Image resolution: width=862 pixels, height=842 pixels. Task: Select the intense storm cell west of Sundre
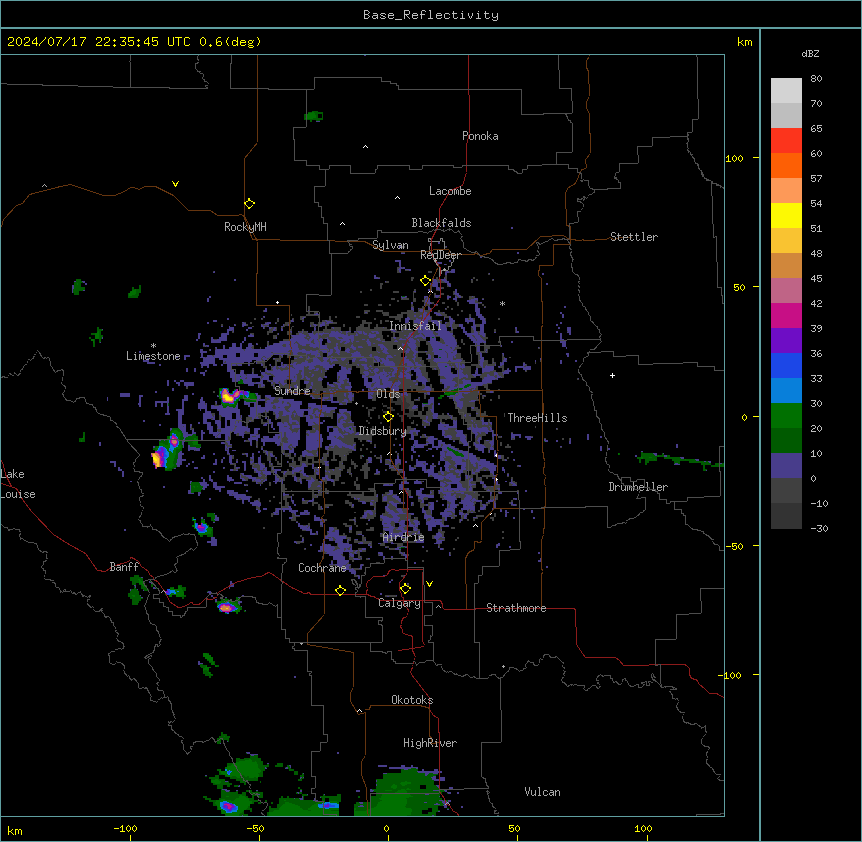(x=230, y=395)
